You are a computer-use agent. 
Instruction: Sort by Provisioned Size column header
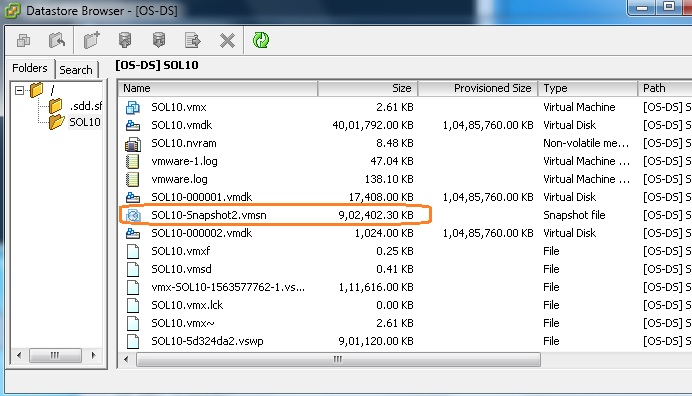[x=478, y=88]
